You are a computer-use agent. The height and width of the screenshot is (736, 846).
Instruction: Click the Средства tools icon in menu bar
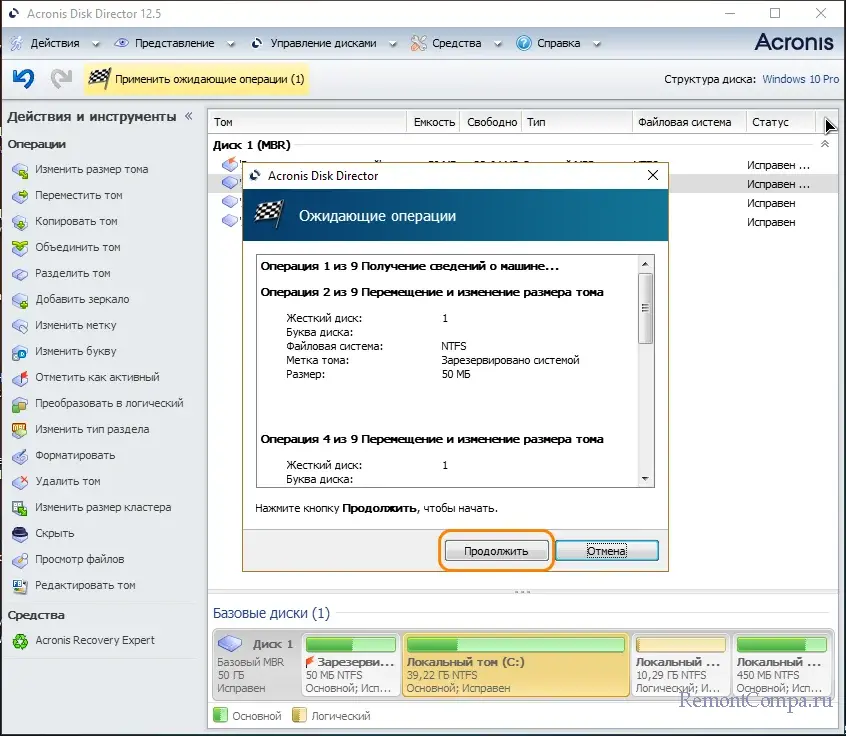point(418,43)
